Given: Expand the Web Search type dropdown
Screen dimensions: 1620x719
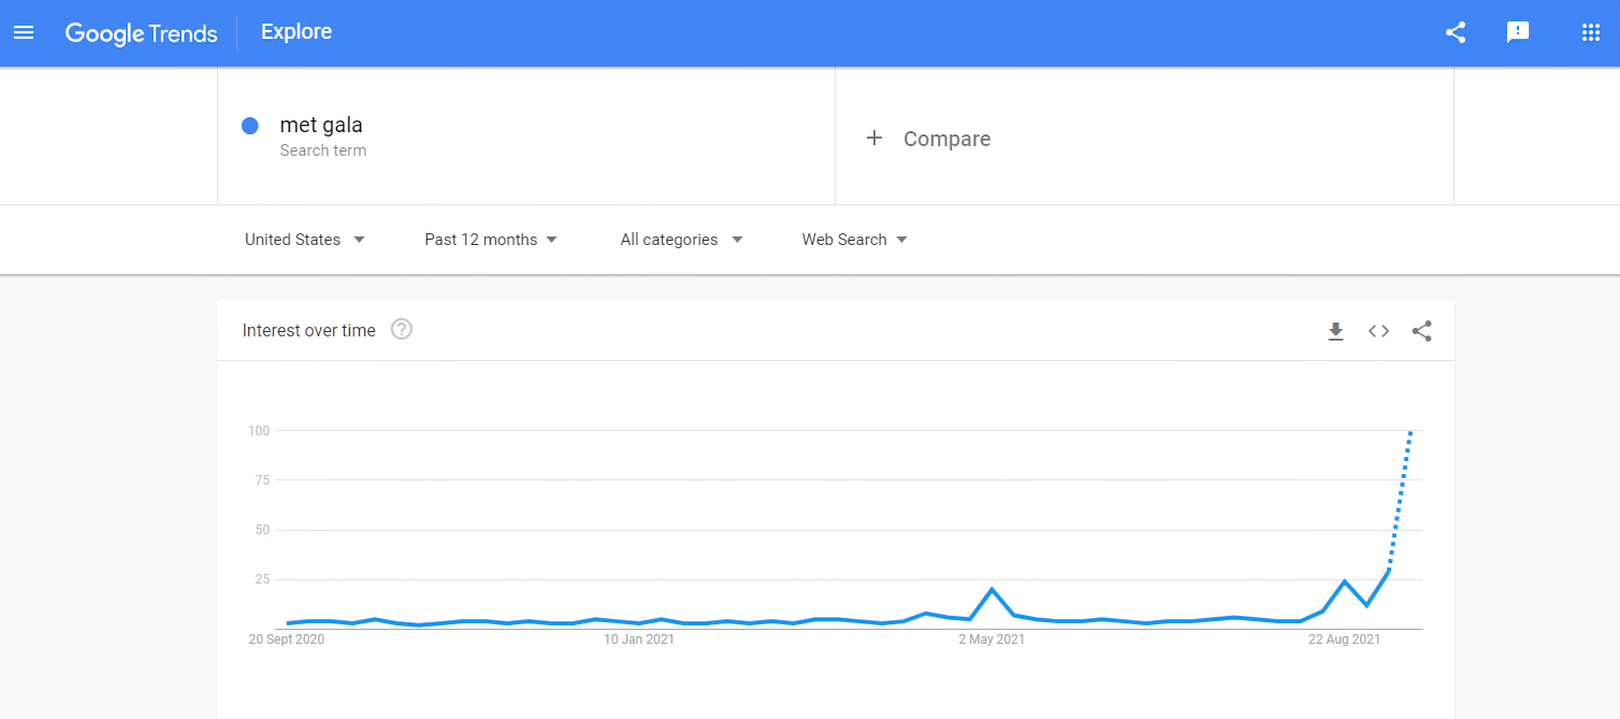Looking at the screenshot, I should 854,240.
